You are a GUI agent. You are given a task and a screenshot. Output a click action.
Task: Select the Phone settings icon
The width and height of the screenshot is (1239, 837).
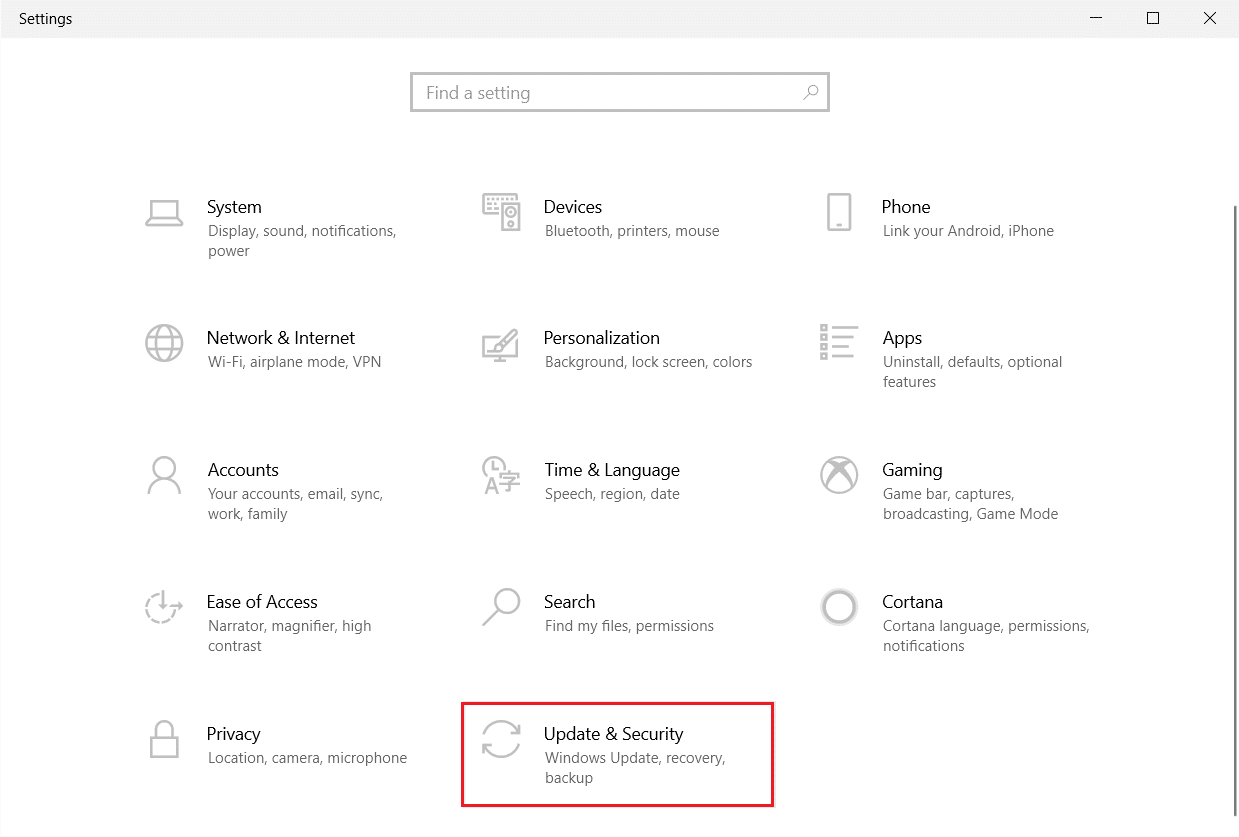coord(839,212)
